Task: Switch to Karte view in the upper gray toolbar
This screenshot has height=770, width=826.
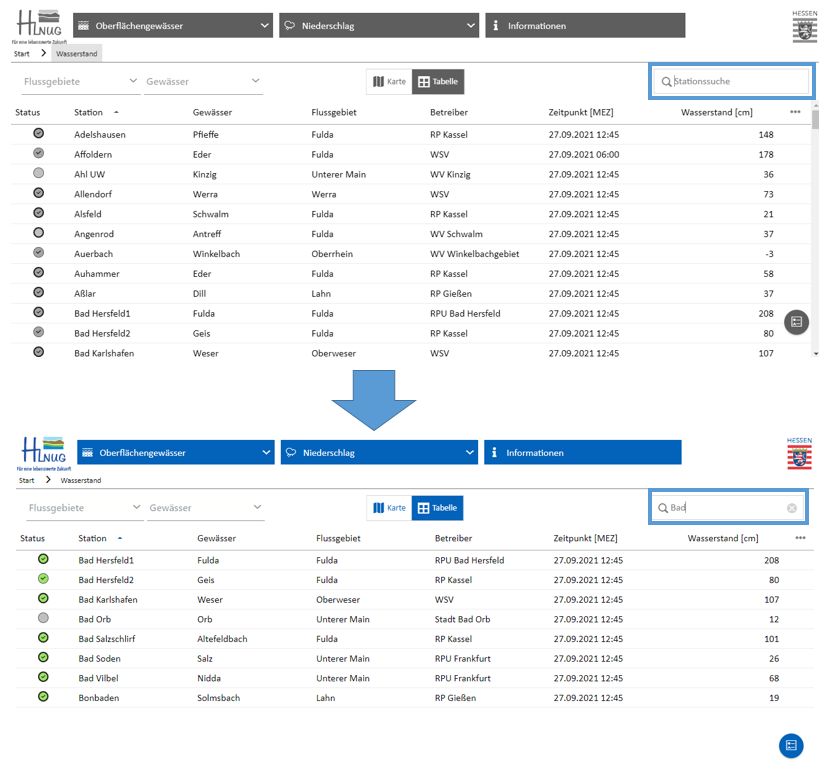Action: (389, 82)
